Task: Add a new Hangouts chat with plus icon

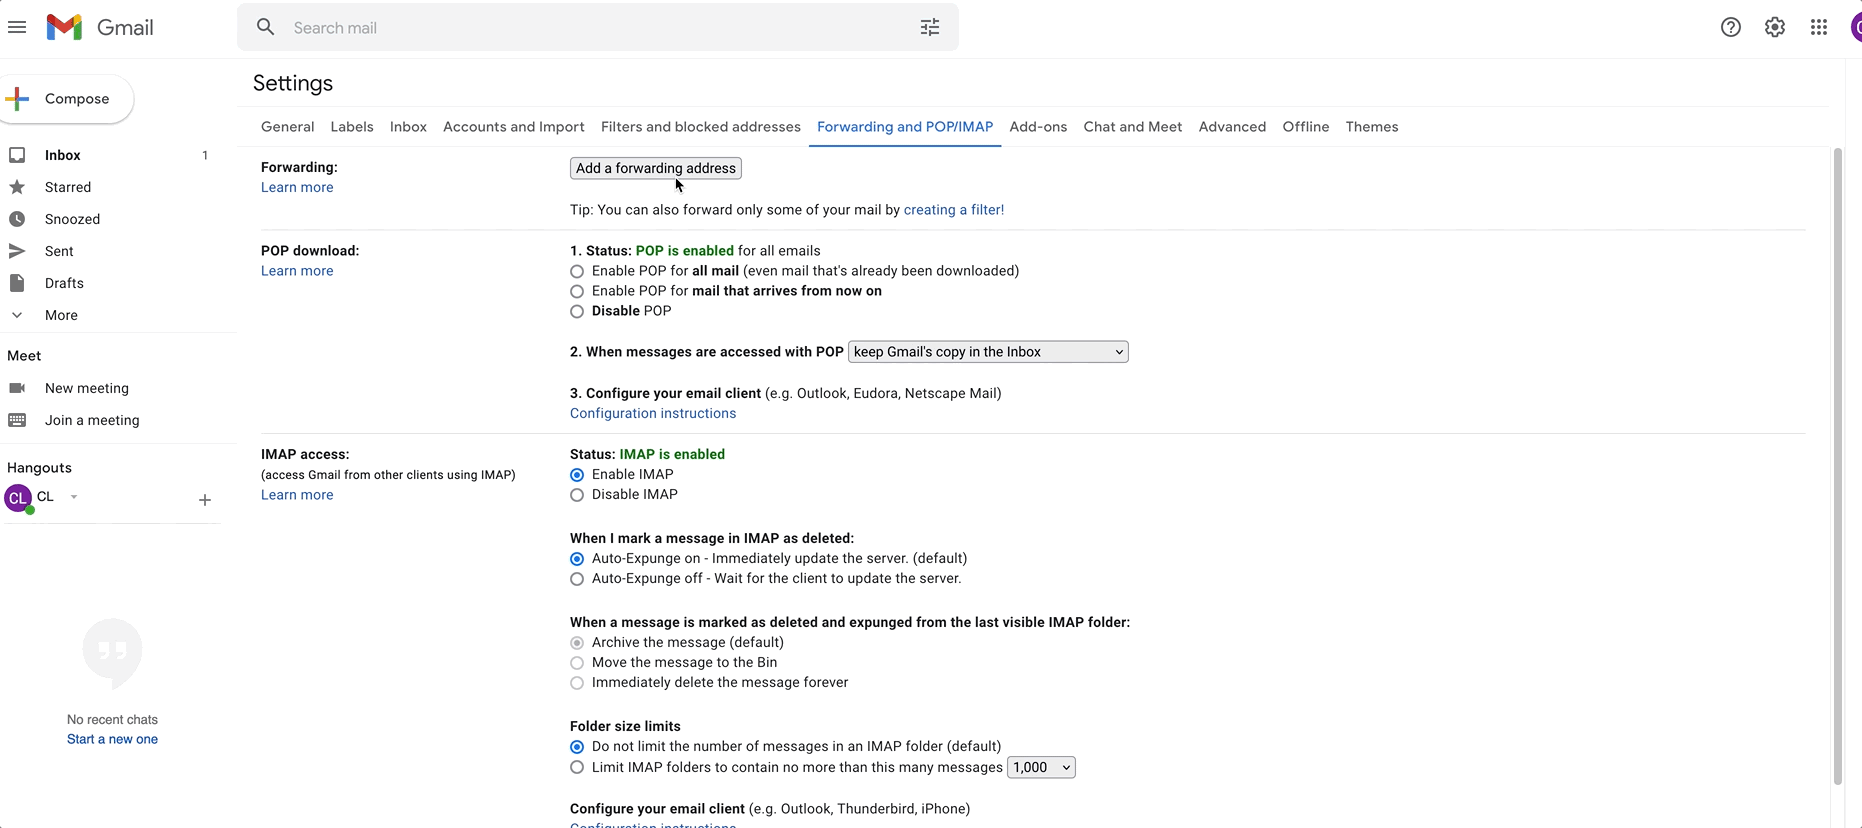Action: pos(205,500)
